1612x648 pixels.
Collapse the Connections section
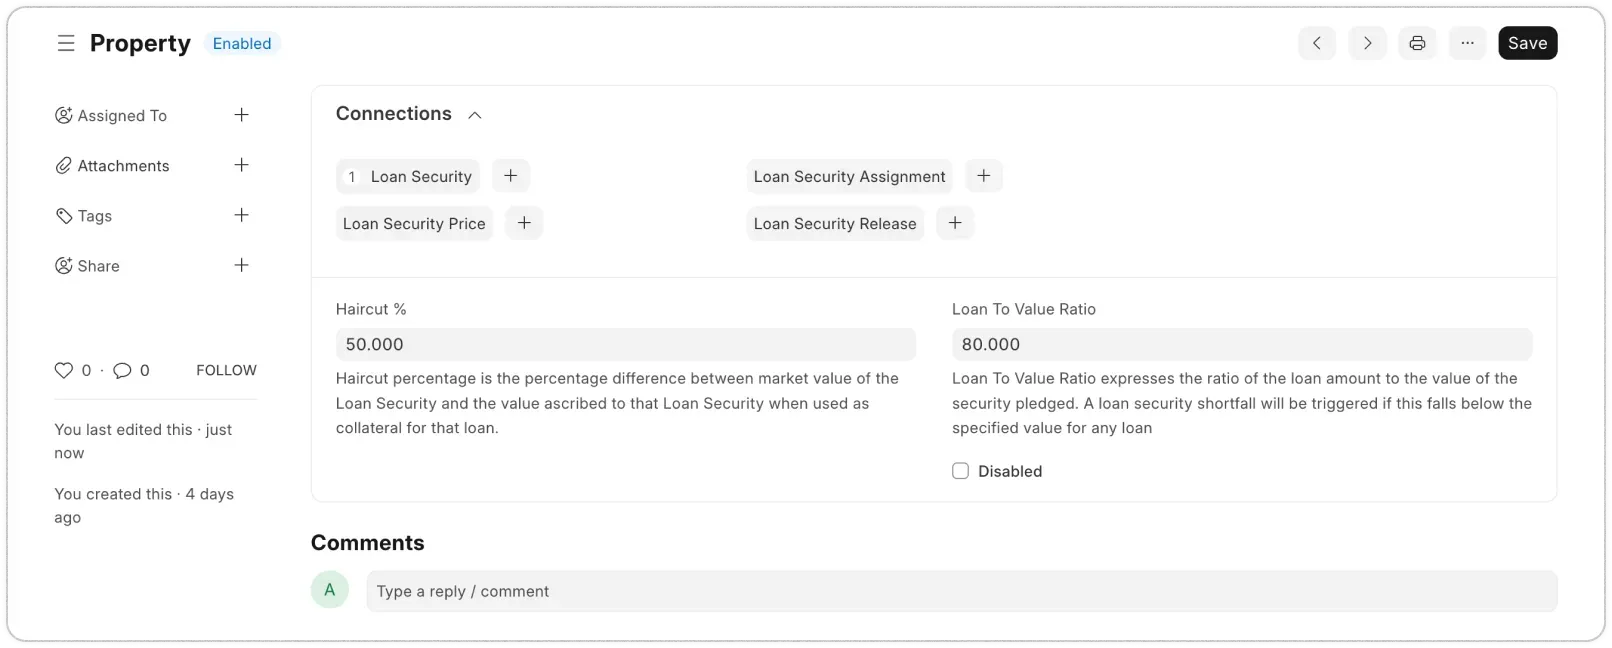[475, 115]
